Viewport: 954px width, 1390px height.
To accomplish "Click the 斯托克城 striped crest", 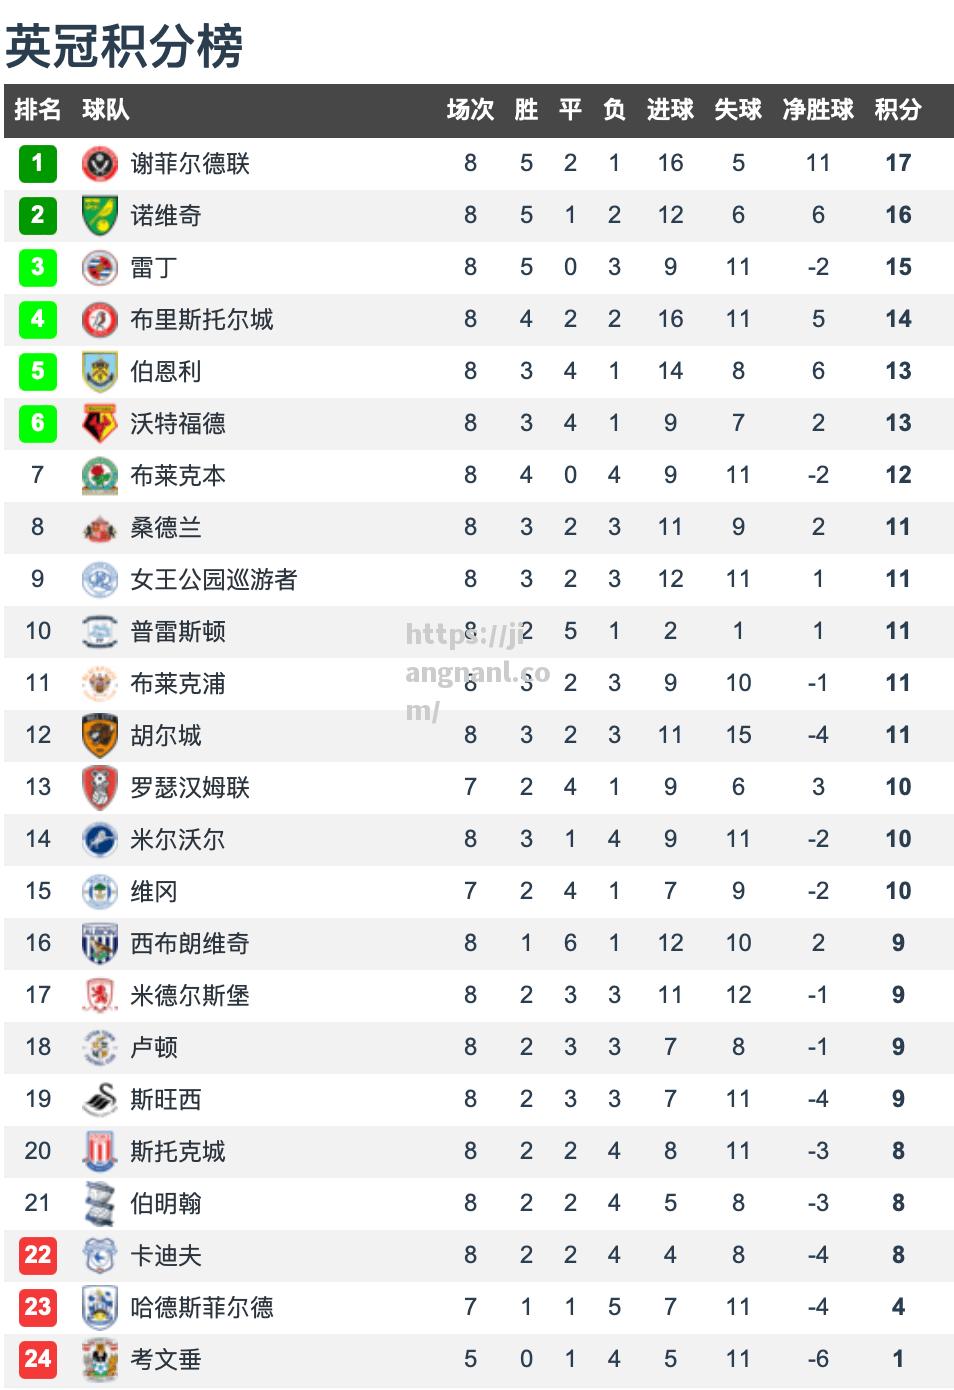I will [100, 1151].
